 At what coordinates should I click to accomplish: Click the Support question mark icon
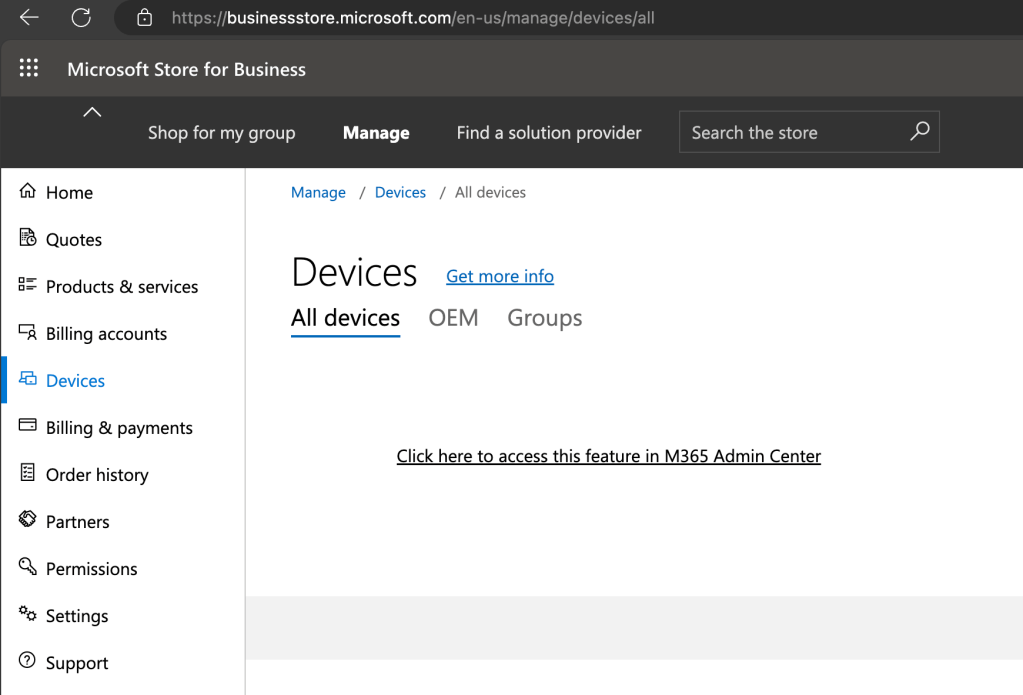27,662
